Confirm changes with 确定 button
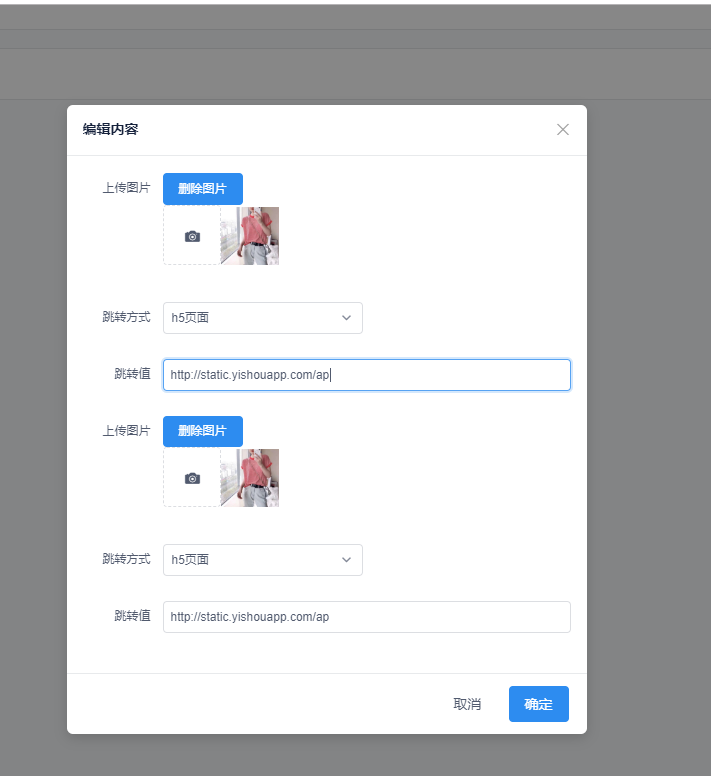 (539, 704)
